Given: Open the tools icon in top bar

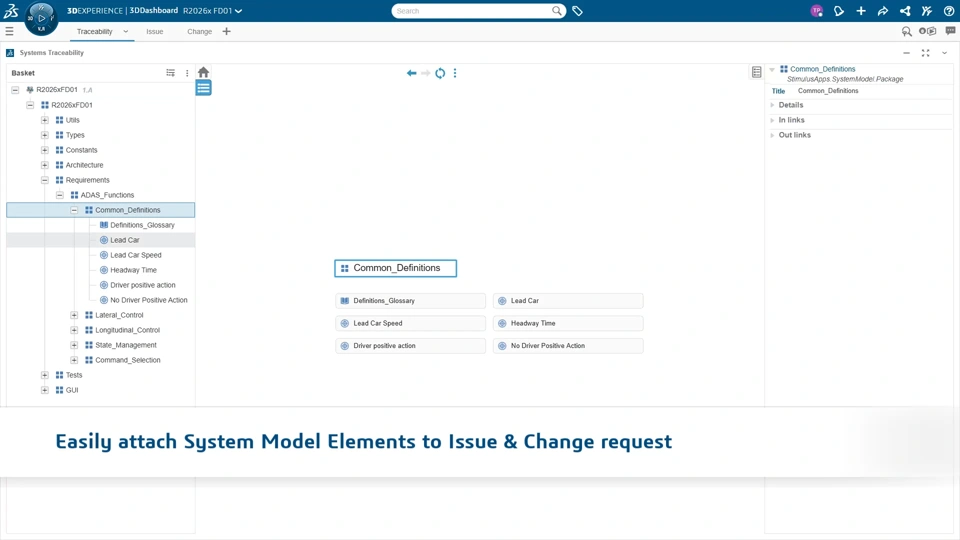Looking at the screenshot, I should point(927,11).
